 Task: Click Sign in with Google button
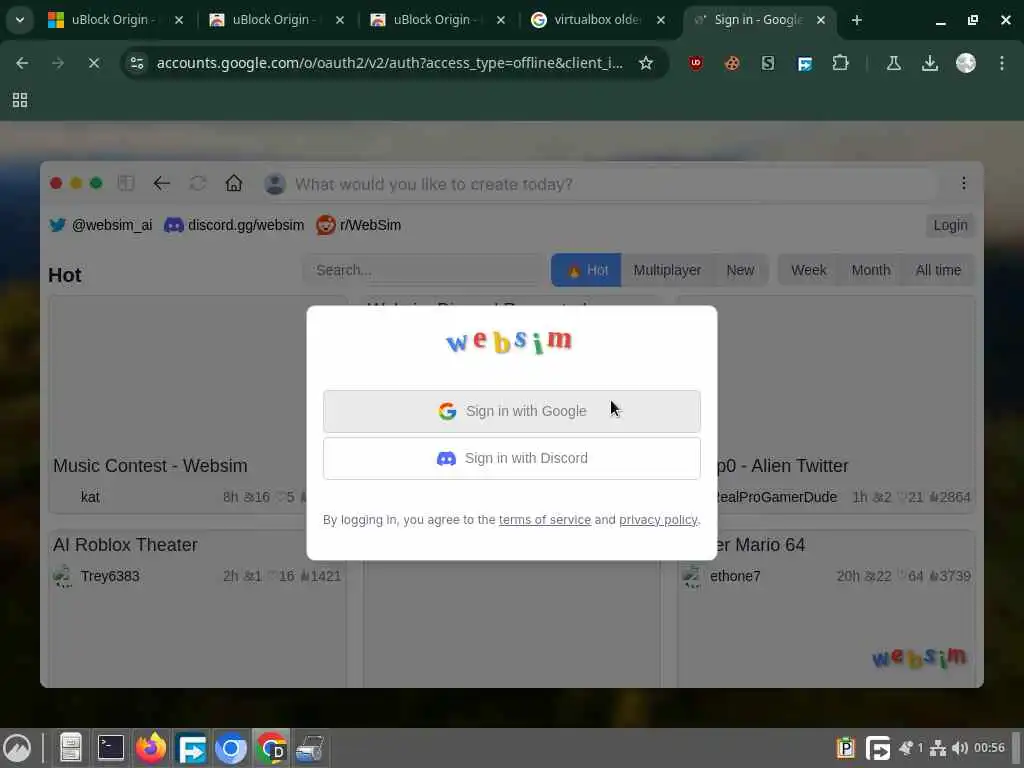512,411
